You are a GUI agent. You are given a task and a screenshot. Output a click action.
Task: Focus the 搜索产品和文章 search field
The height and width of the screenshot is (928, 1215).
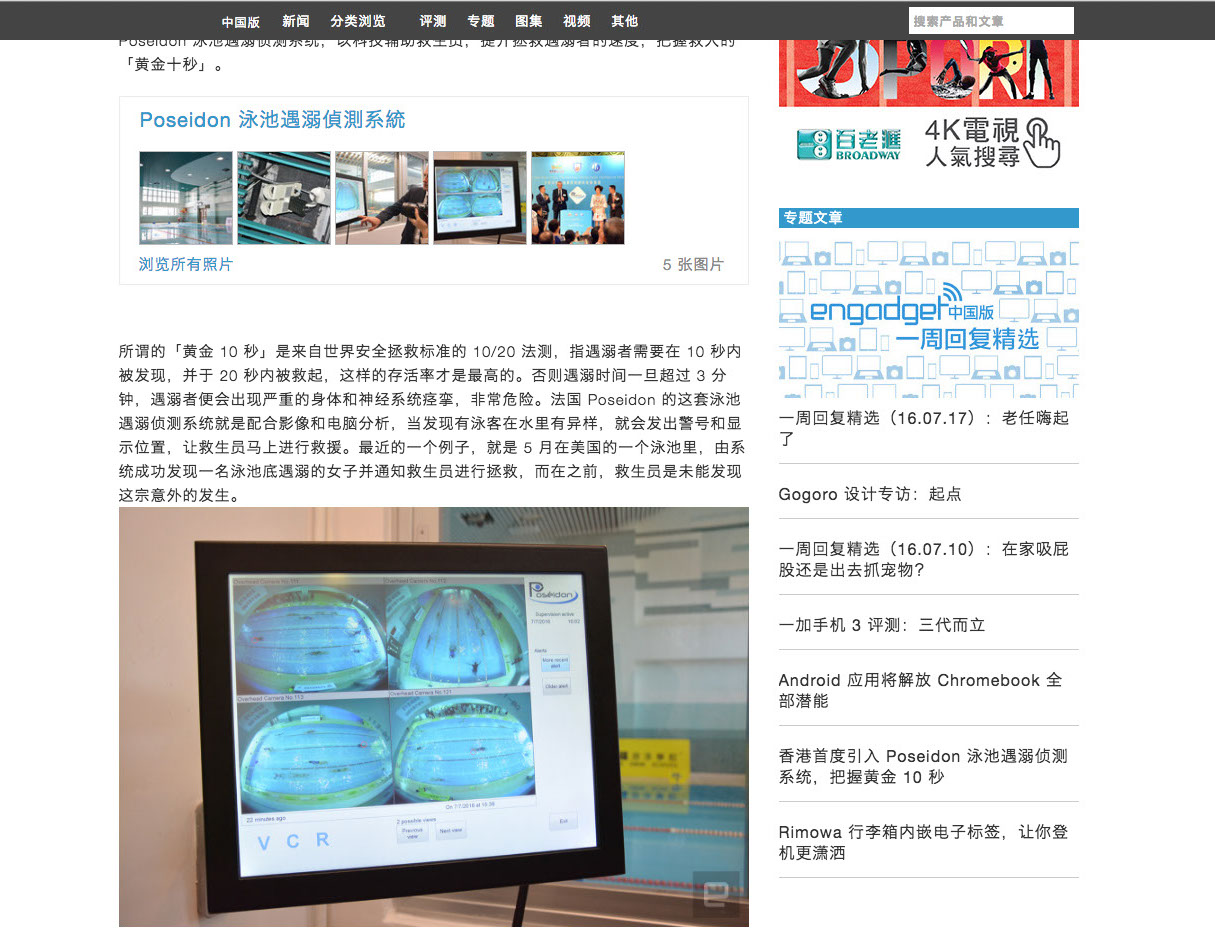[990, 21]
